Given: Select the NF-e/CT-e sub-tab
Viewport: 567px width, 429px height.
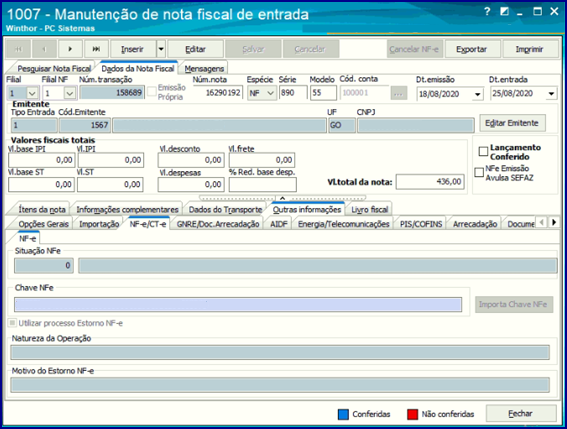Looking at the screenshot, I should pos(148,224).
